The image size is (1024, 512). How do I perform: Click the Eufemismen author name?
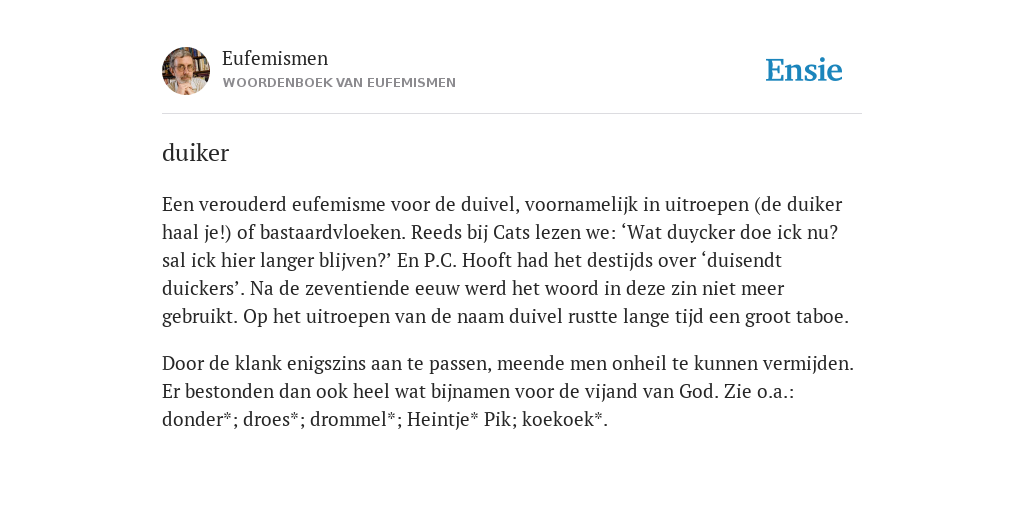point(275,59)
